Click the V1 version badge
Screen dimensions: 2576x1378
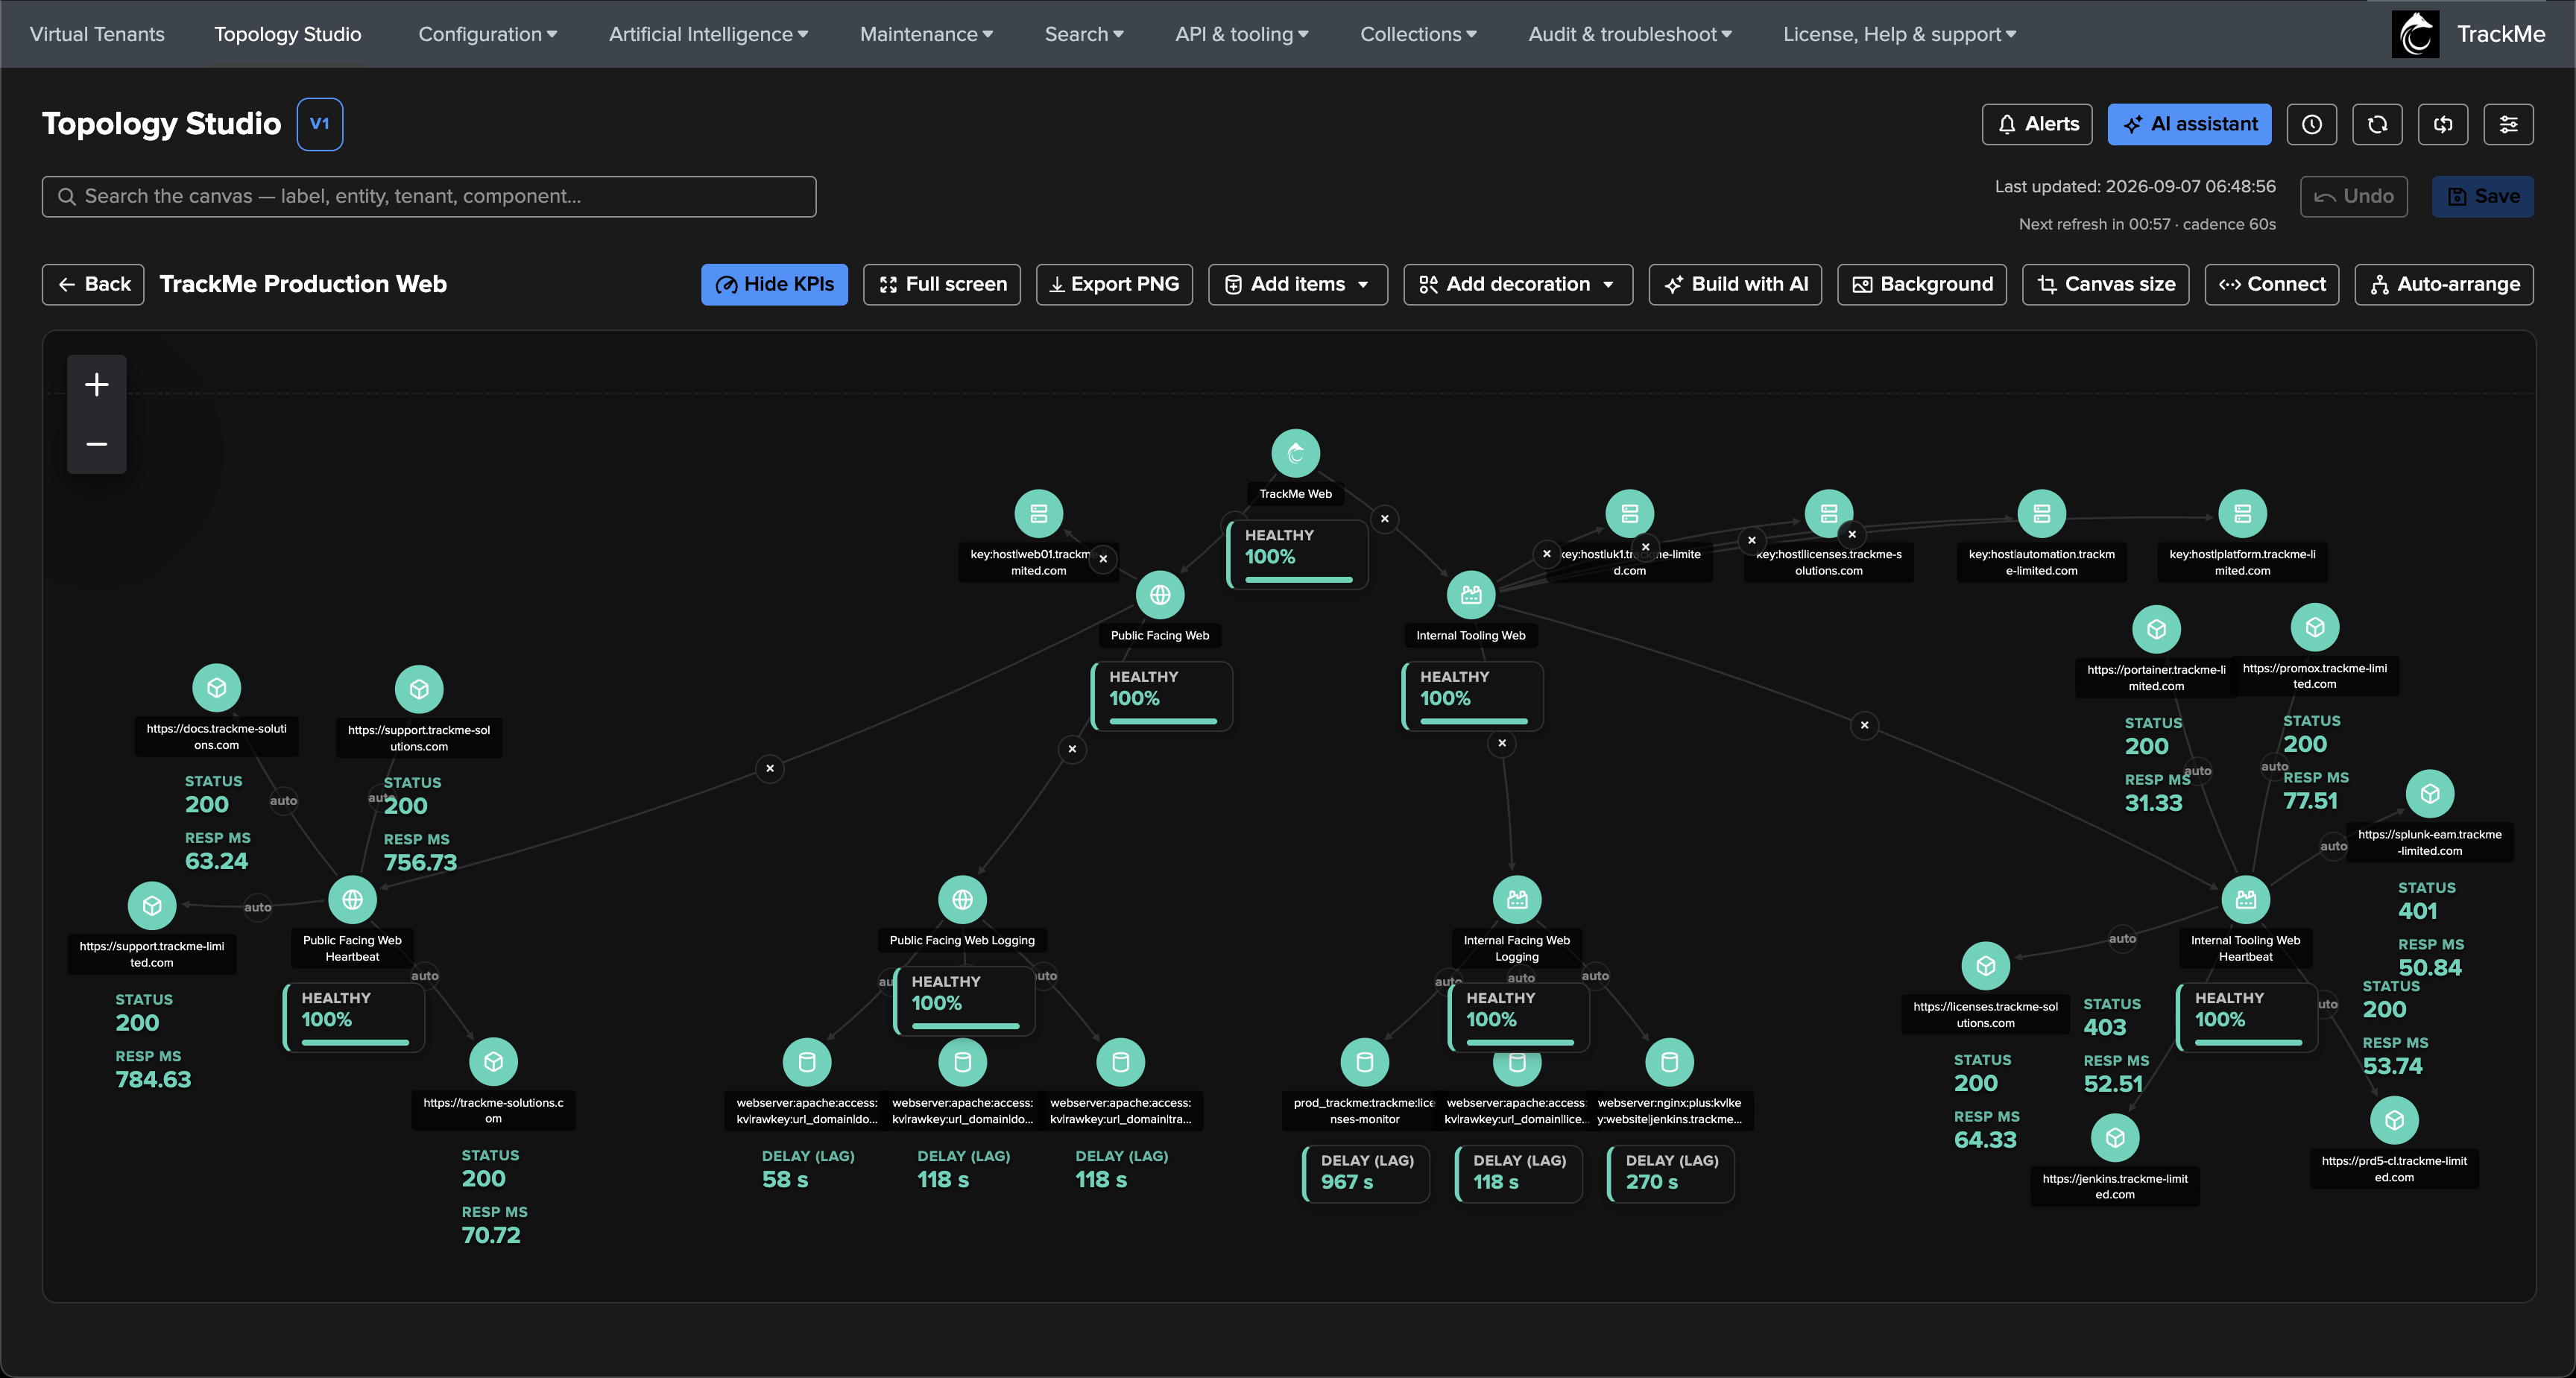320,124
